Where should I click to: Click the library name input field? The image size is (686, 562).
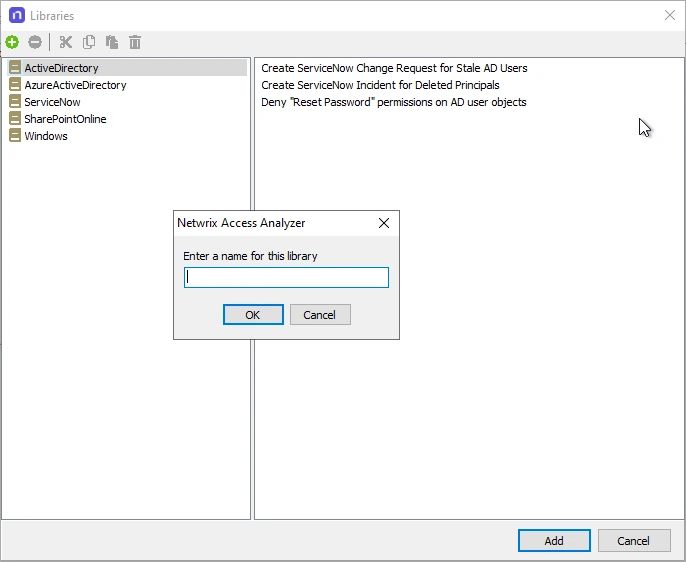286,277
